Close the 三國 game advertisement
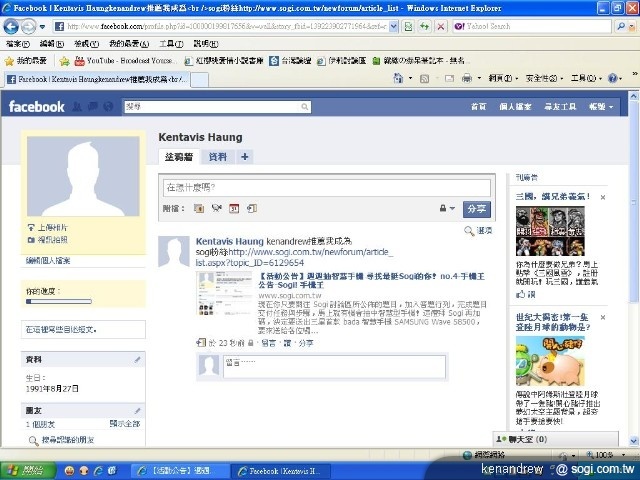Image resolution: width=640 pixels, height=480 pixels. (x=602, y=198)
